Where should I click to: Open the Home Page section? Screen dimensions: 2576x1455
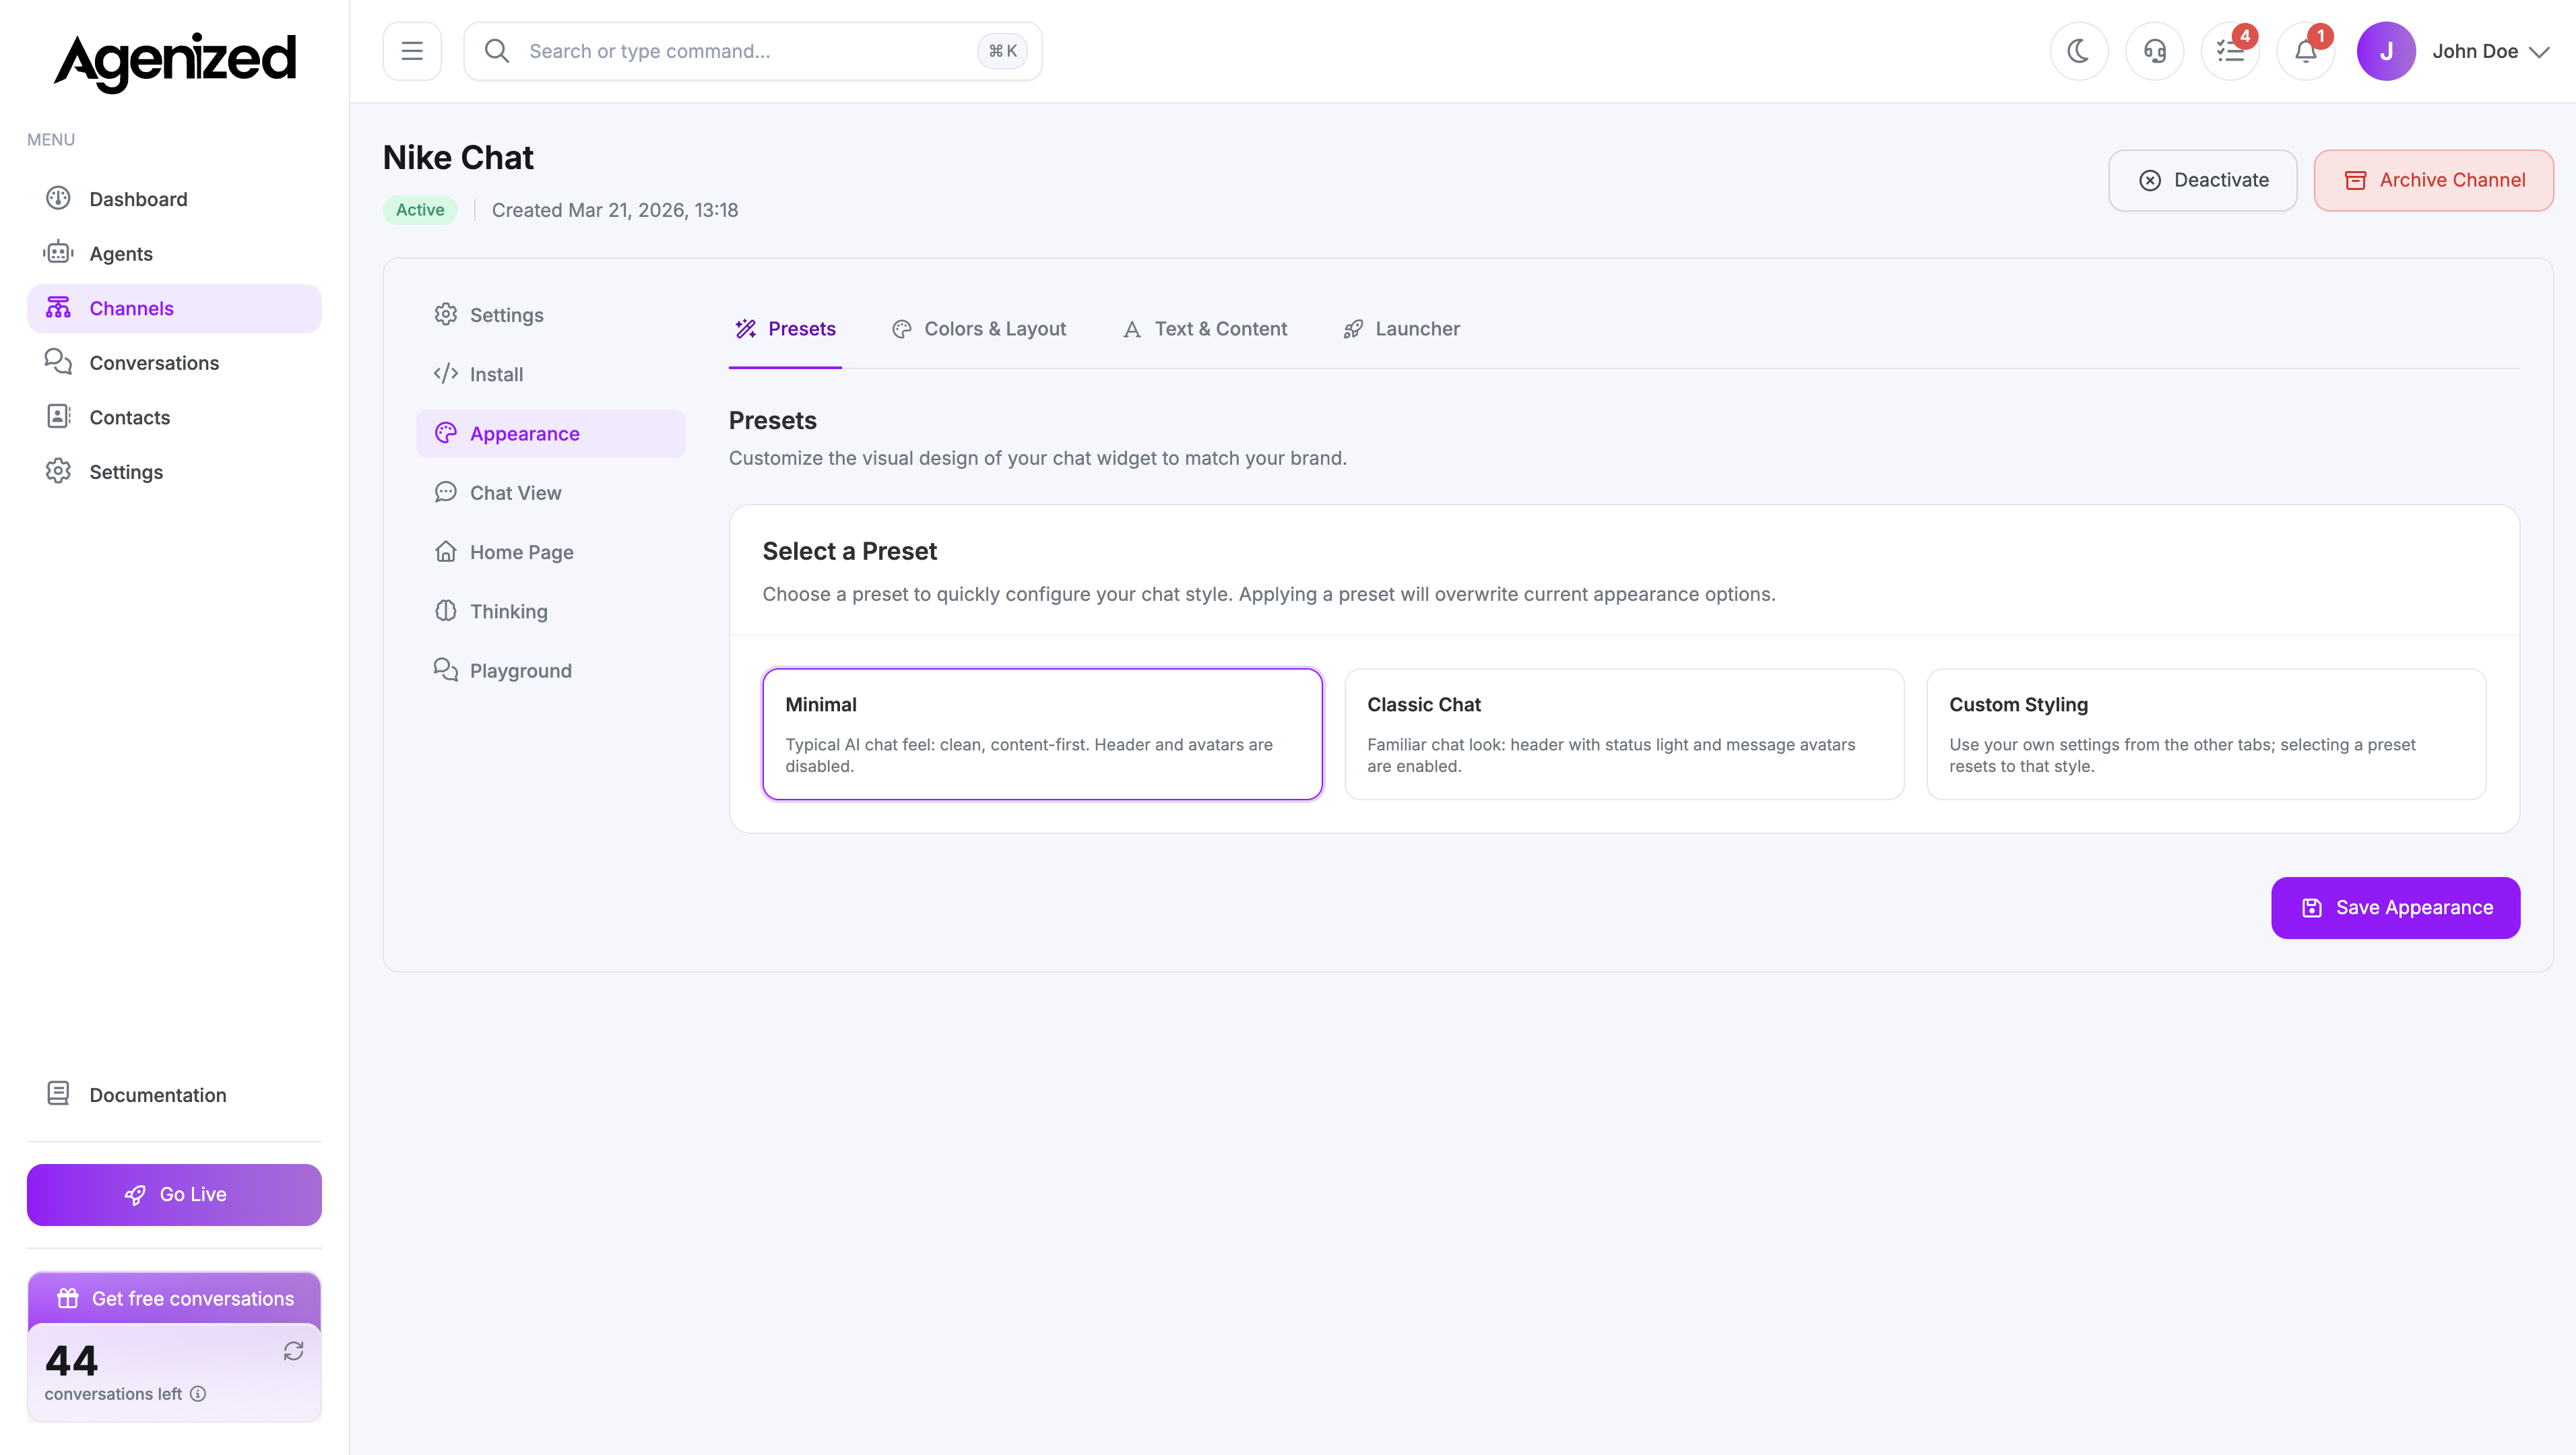click(x=551, y=552)
